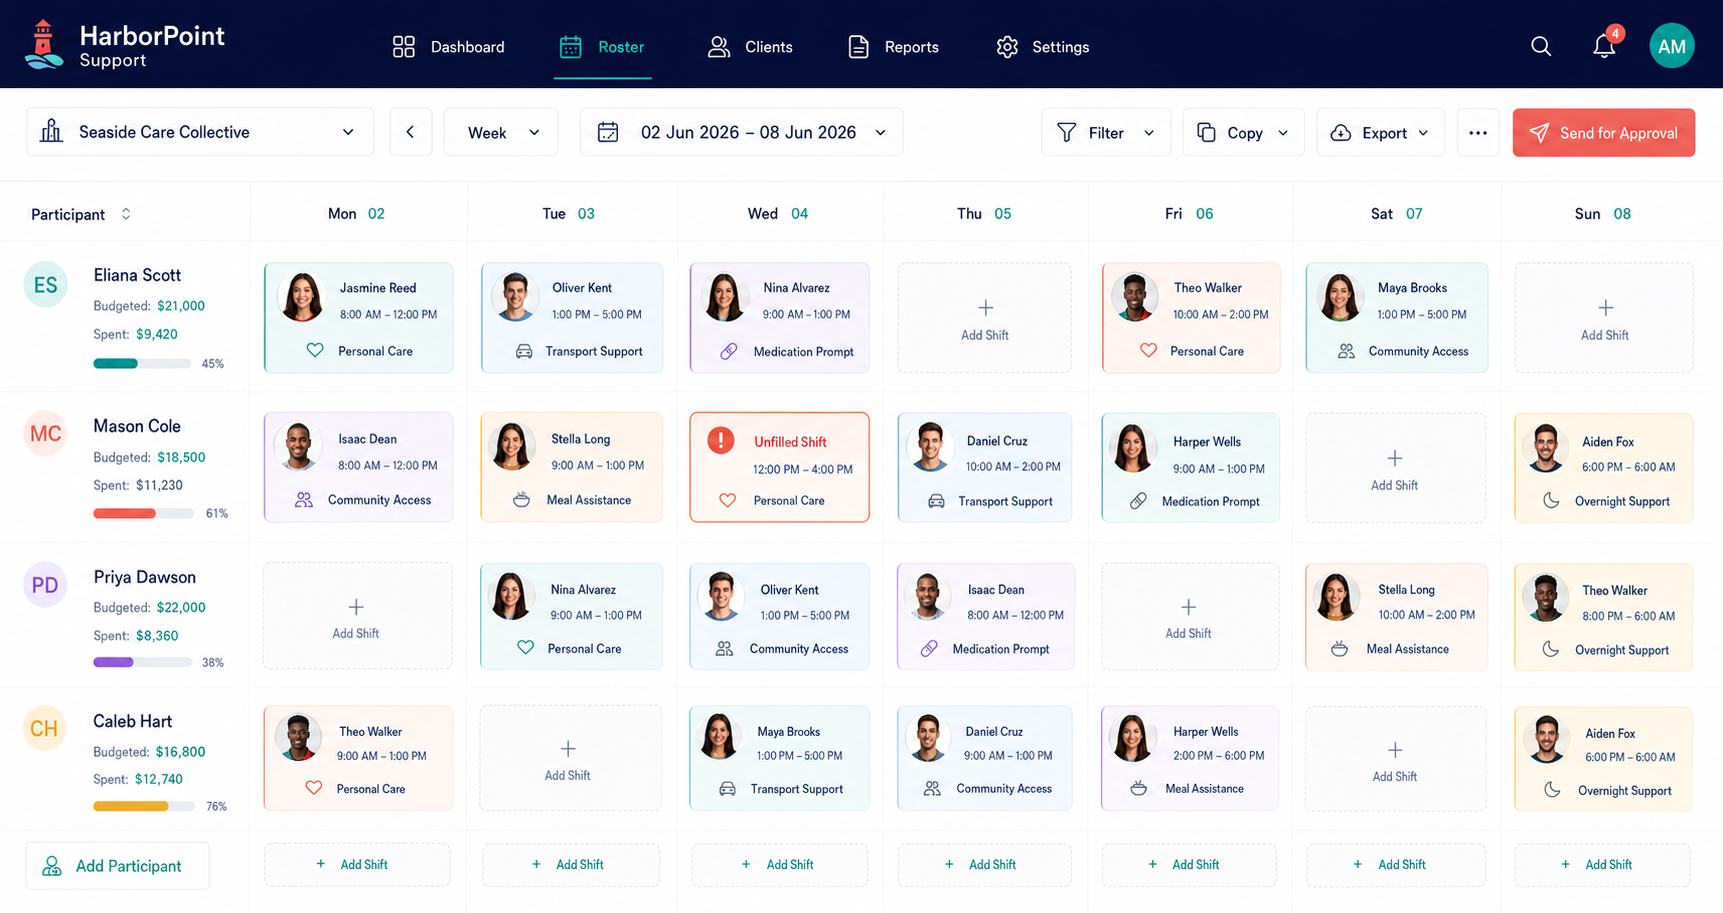Open the Week view dropdown
1723x913 pixels.
pyautogui.click(x=502, y=132)
